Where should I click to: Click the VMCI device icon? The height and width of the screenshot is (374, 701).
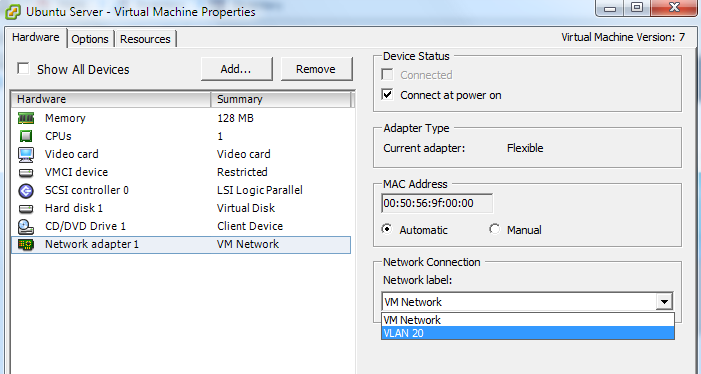[26, 172]
